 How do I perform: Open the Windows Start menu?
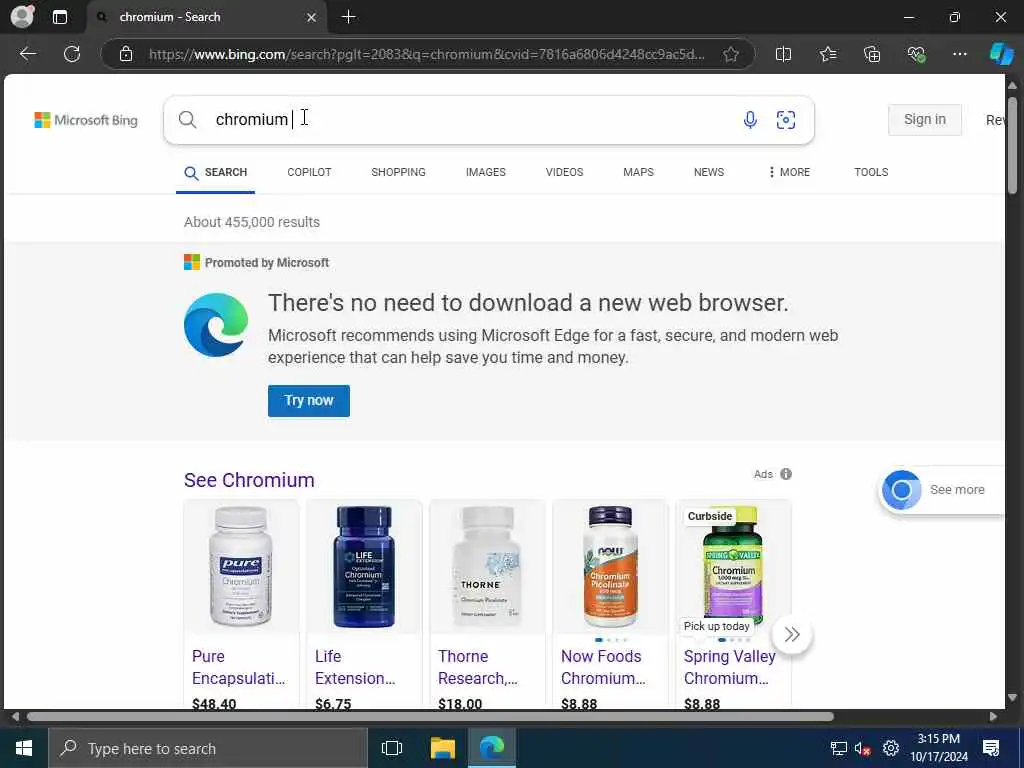(24, 748)
